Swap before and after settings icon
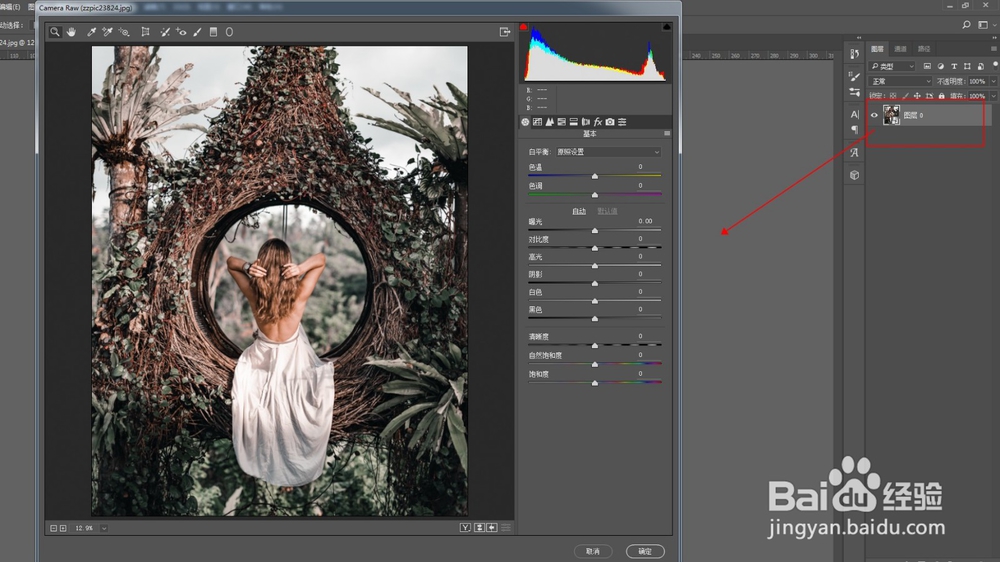Screen dimensions: 1000x562 pyautogui.click(x=479, y=528)
